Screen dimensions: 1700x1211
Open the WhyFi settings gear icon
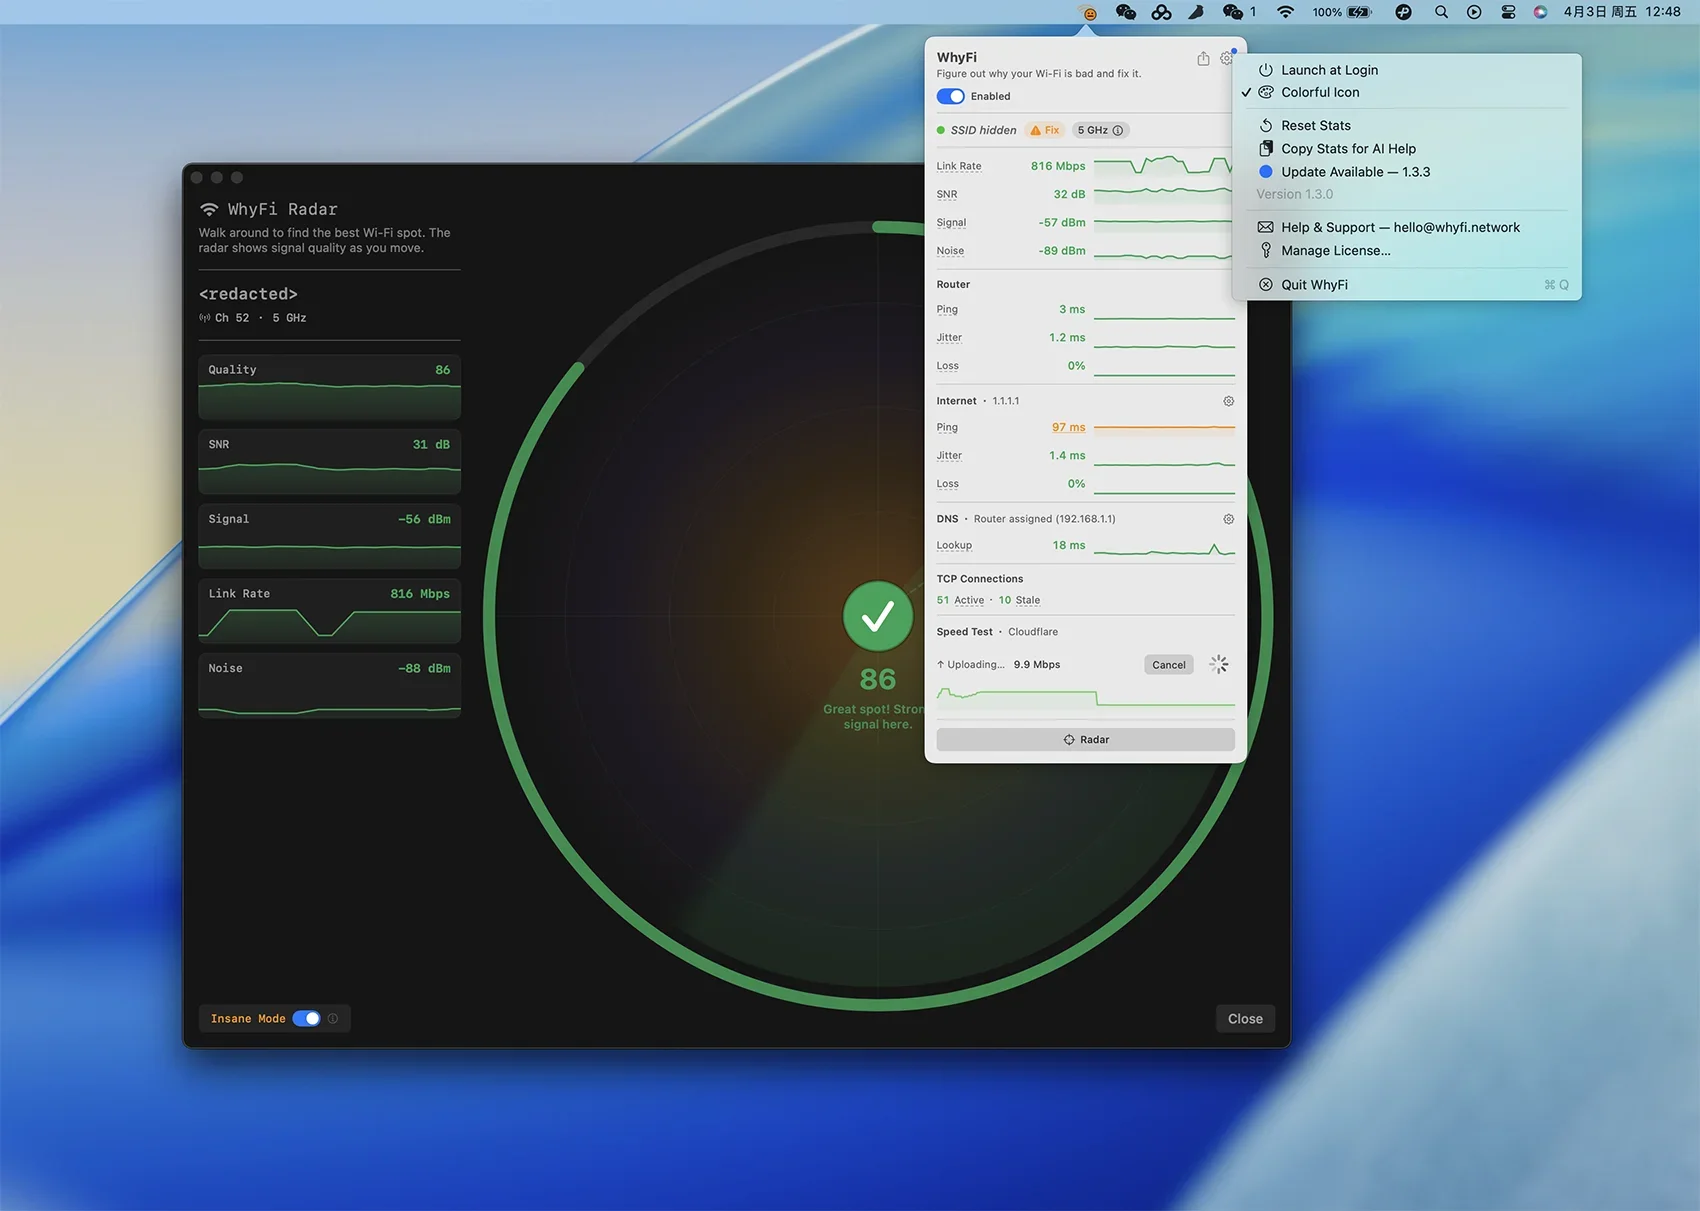pyautogui.click(x=1226, y=59)
